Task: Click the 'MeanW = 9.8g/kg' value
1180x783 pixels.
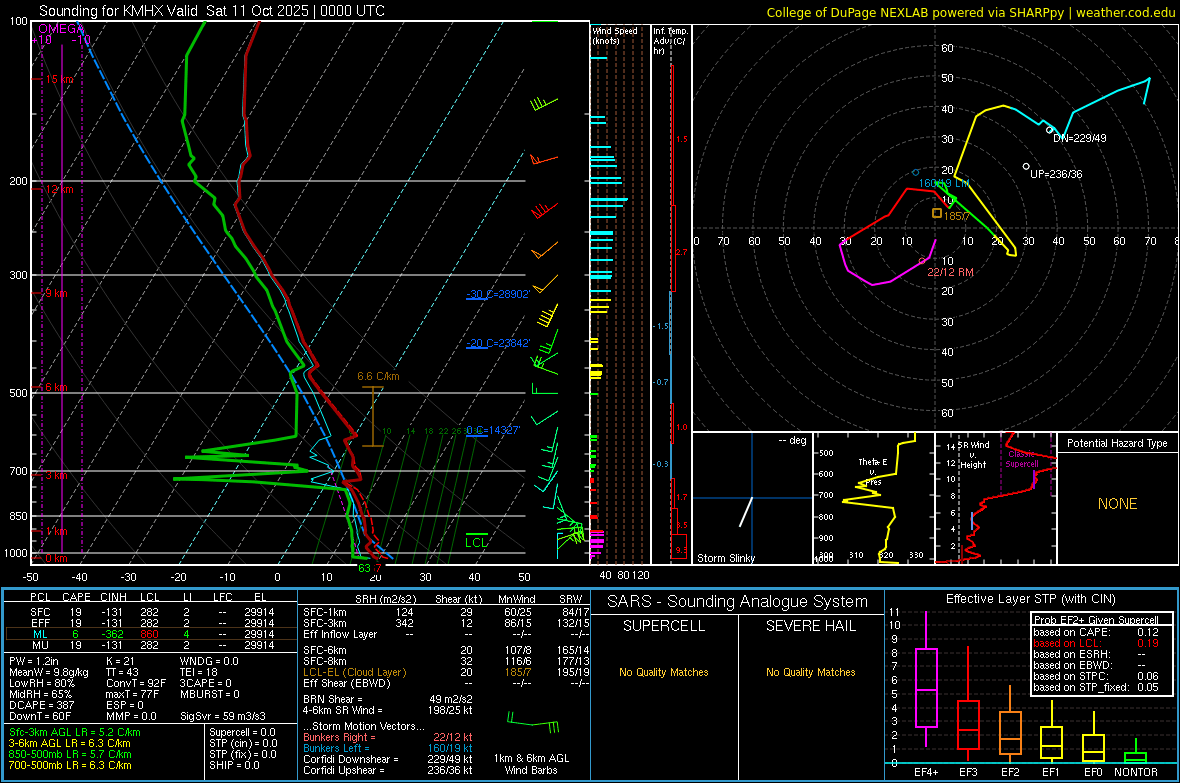Action: tap(48, 672)
